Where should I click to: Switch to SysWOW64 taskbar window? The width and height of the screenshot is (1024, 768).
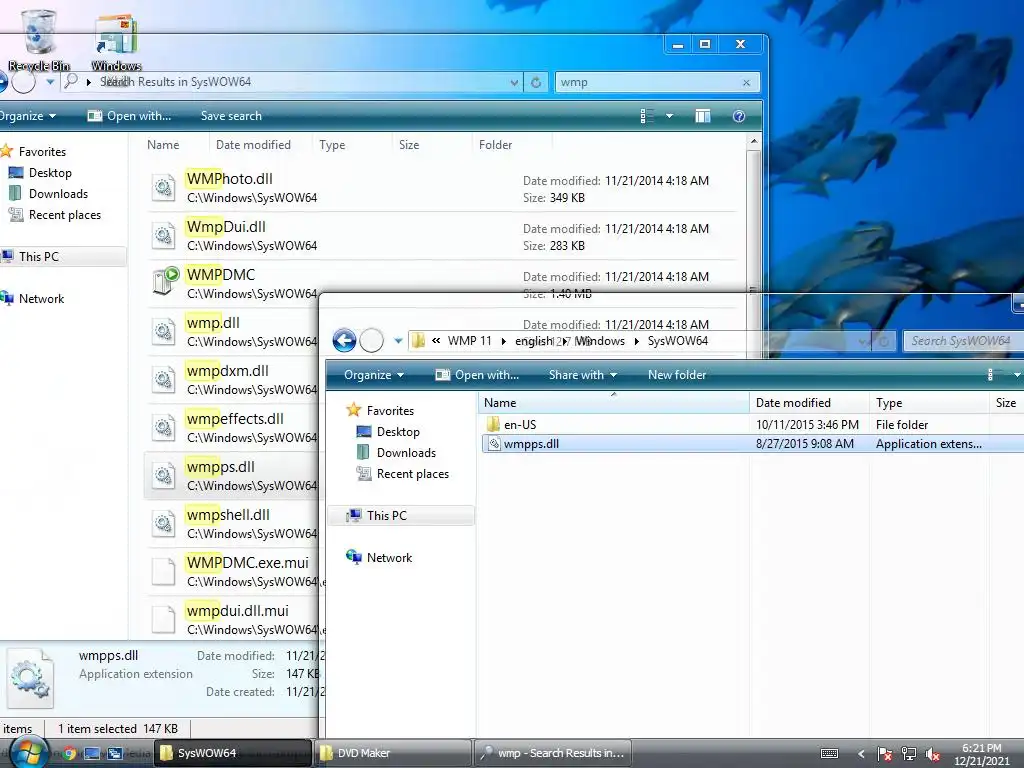[x=233, y=753]
